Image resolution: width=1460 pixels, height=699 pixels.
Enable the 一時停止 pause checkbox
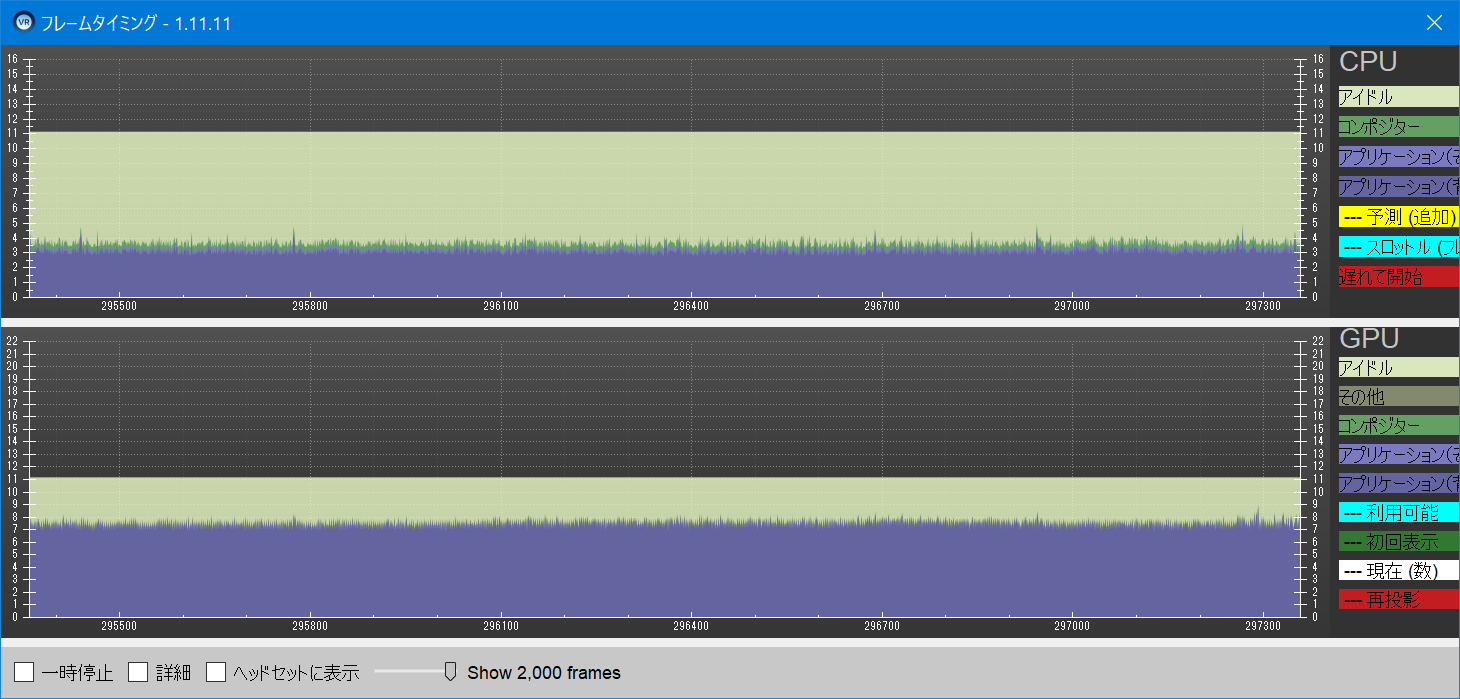click(x=24, y=672)
